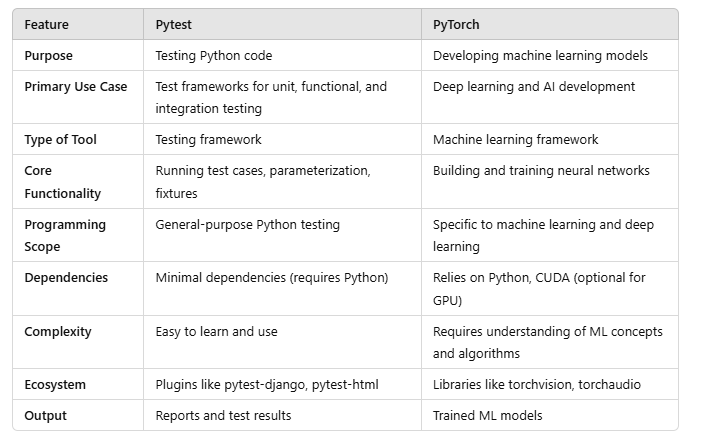
Task: Click 'Reports and test results' cell
Action: 223,416
